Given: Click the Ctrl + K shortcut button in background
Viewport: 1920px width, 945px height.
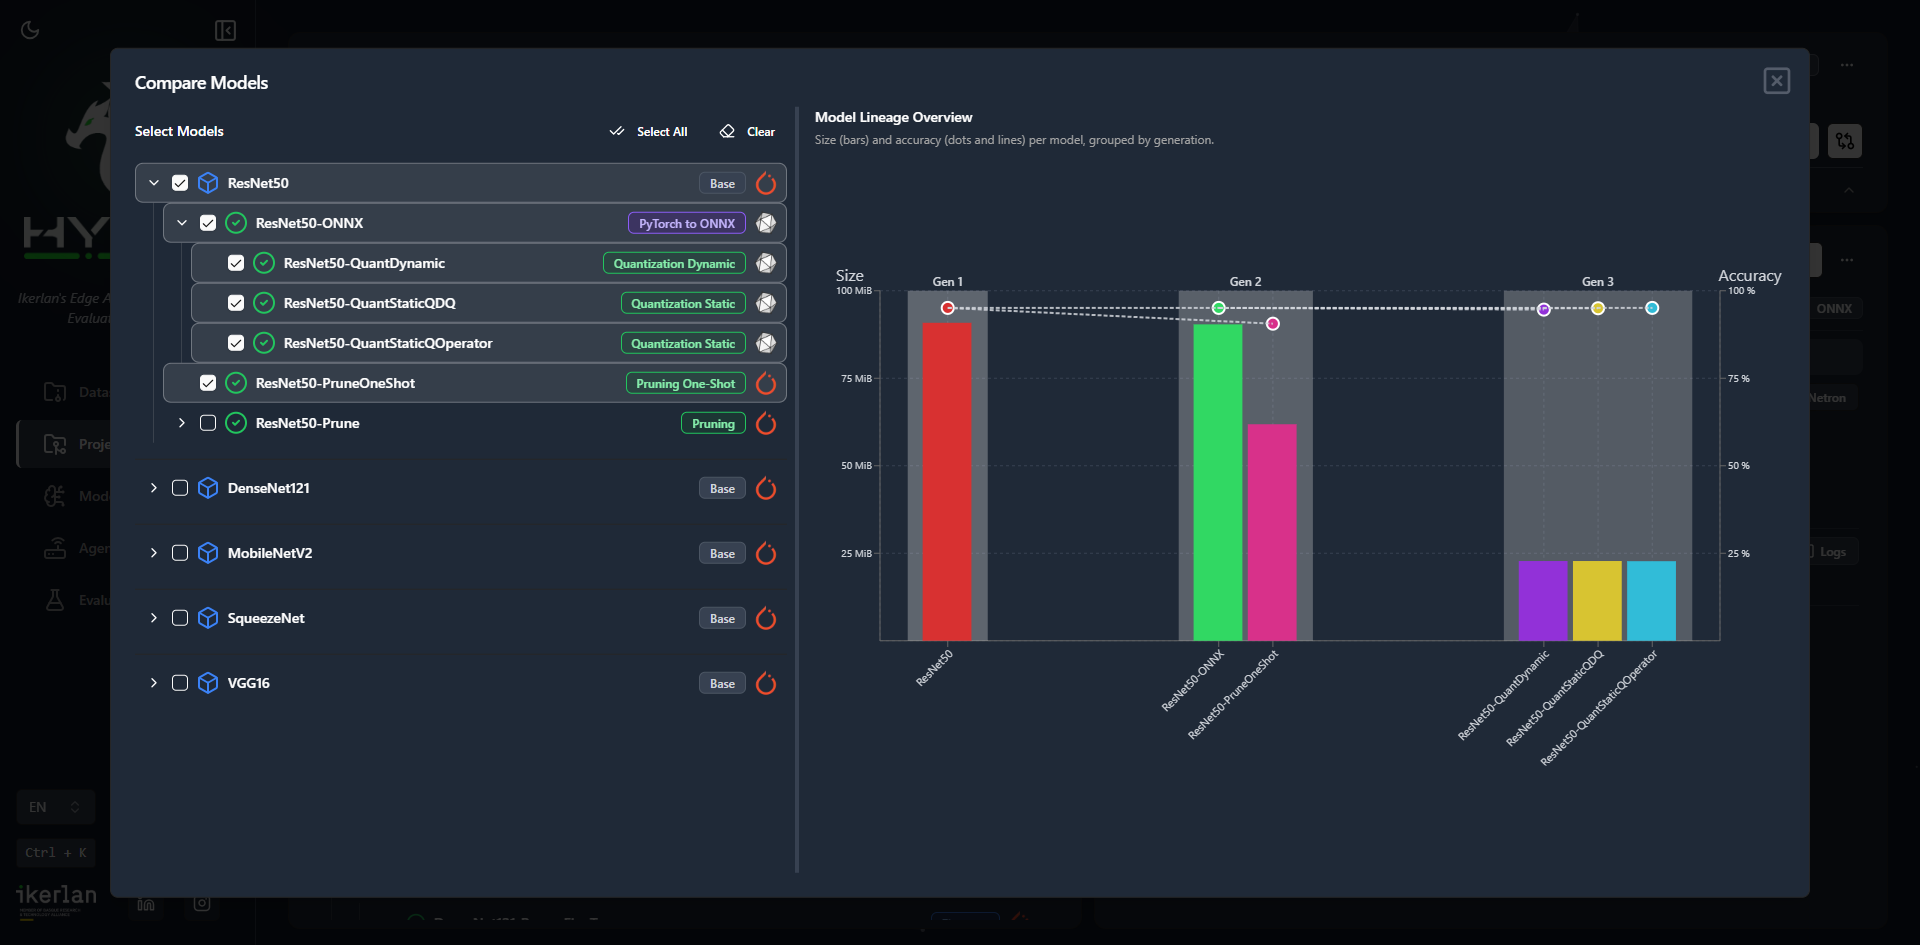Looking at the screenshot, I should click(55, 853).
